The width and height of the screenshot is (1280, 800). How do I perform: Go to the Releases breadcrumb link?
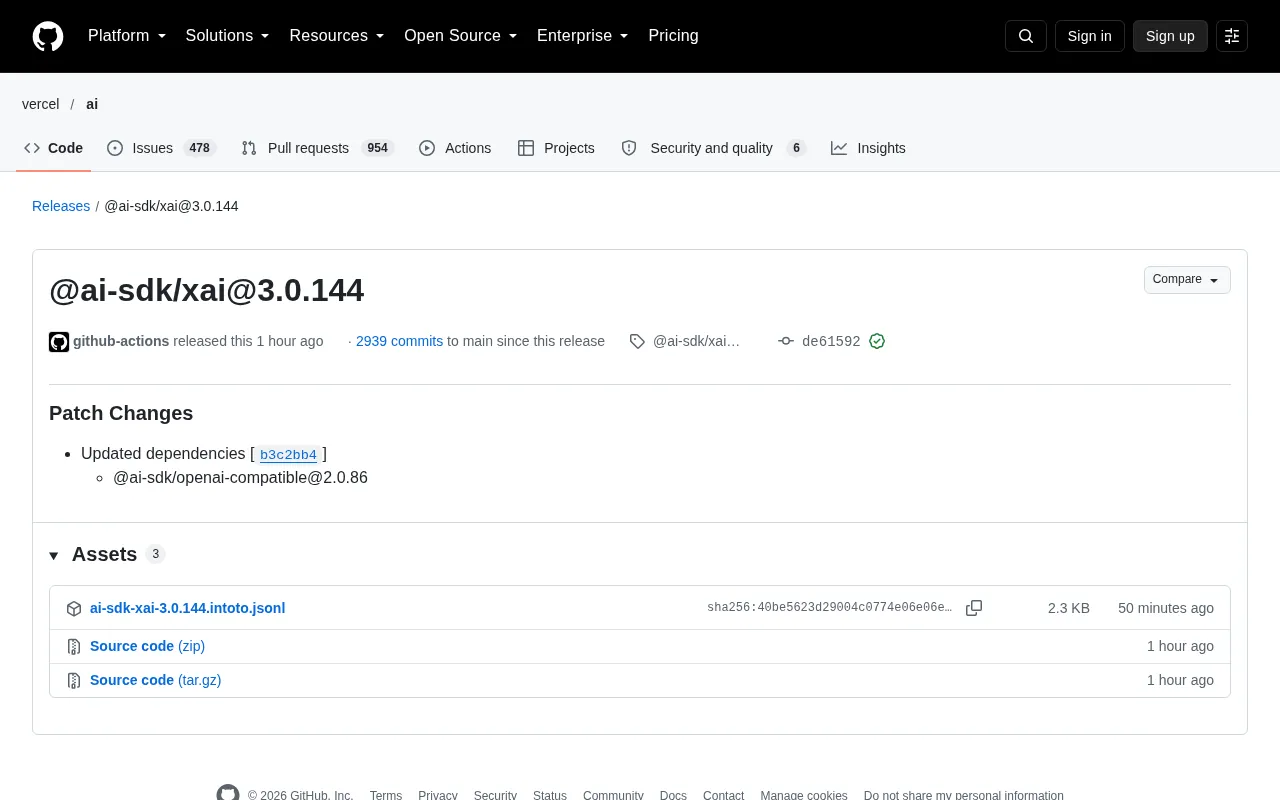61,206
